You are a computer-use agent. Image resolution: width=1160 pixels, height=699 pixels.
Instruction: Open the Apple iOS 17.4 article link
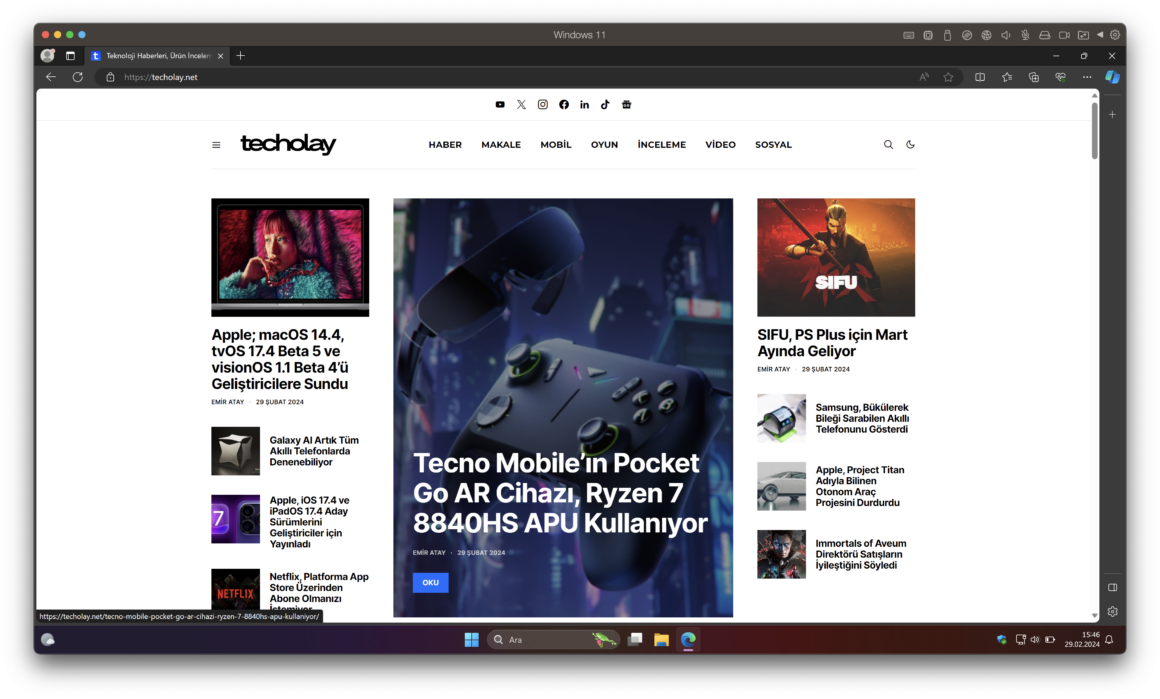(309, 522)
